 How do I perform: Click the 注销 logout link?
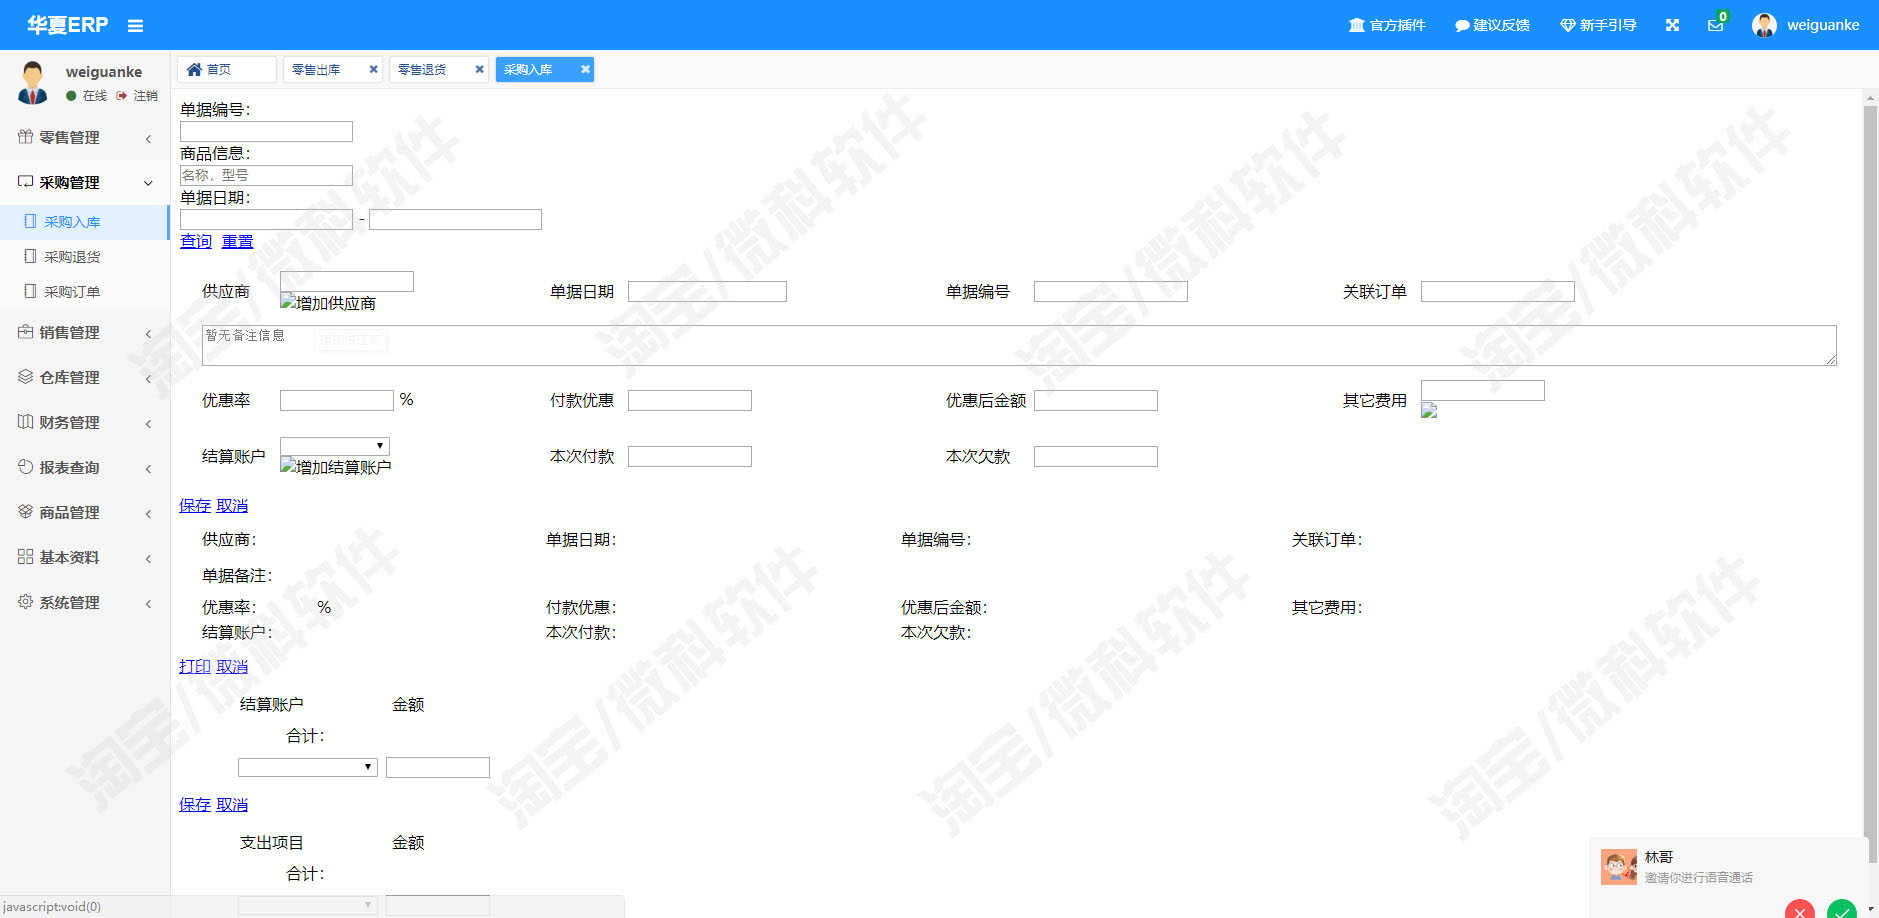137,96
